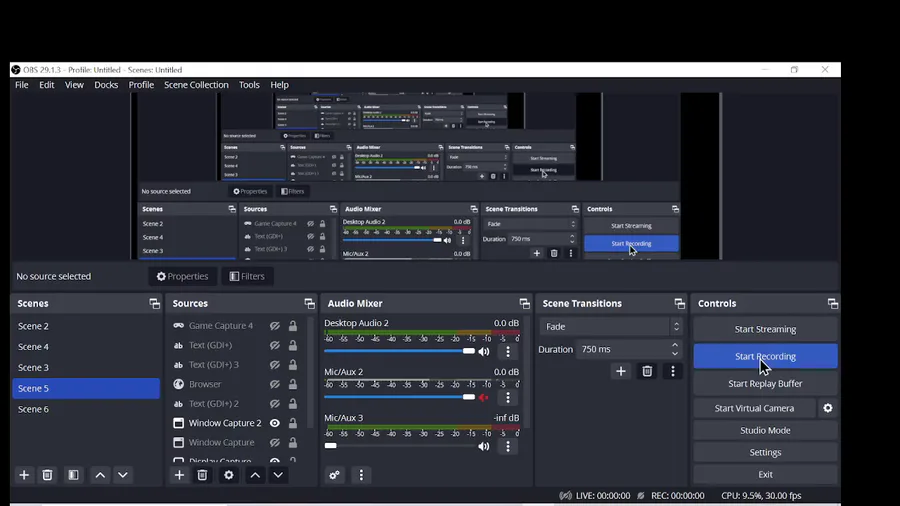Delete selected source with trash icon

click(x=202, y=475)
